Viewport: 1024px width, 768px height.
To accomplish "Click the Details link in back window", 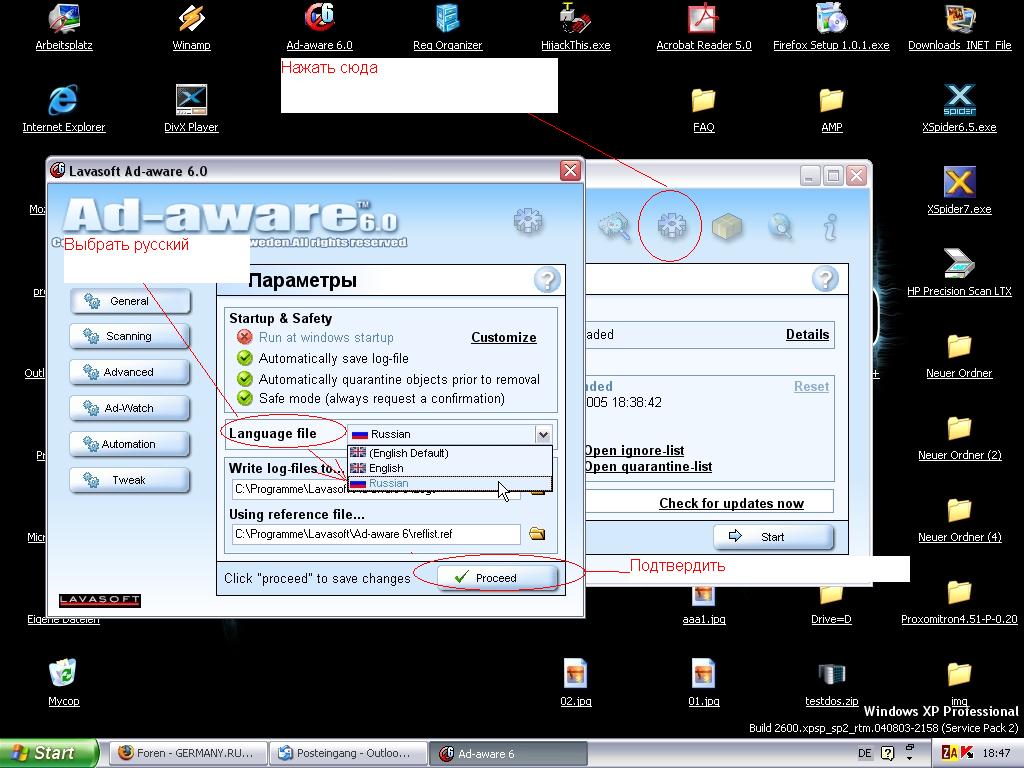I will [x=807, y=334].
